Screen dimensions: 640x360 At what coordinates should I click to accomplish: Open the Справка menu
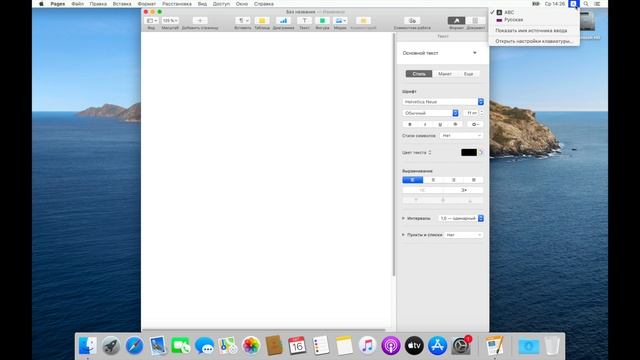[264, 4]
